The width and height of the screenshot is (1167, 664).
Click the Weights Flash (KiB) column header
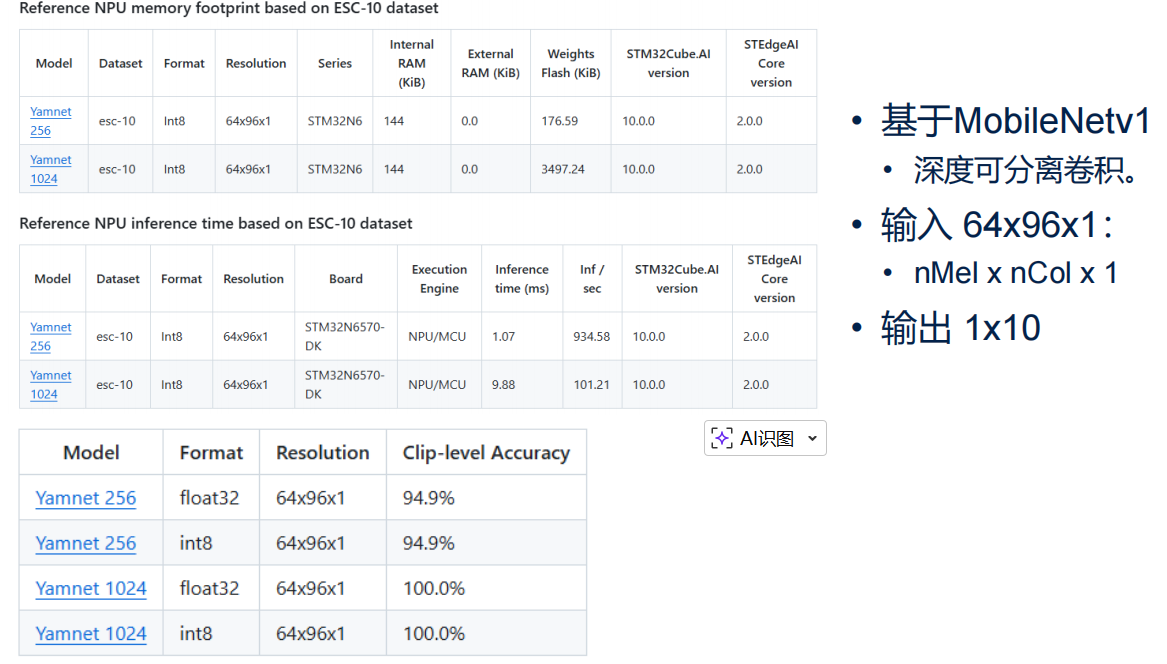coord(570,63)
